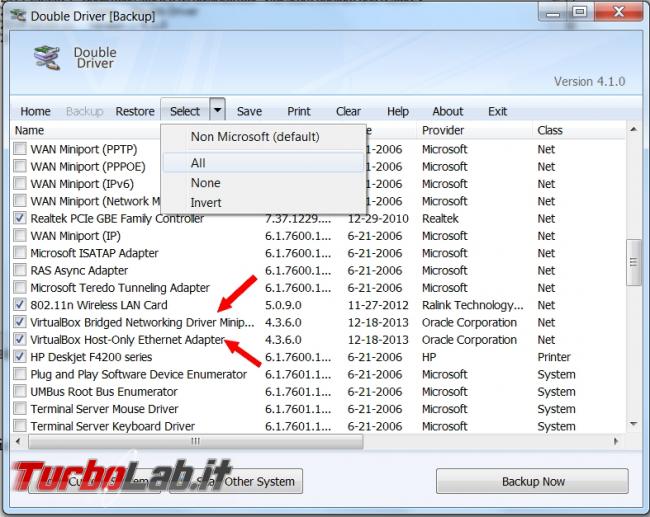
Task: Choose Invert from the Select menu
Action: point(263,203)
